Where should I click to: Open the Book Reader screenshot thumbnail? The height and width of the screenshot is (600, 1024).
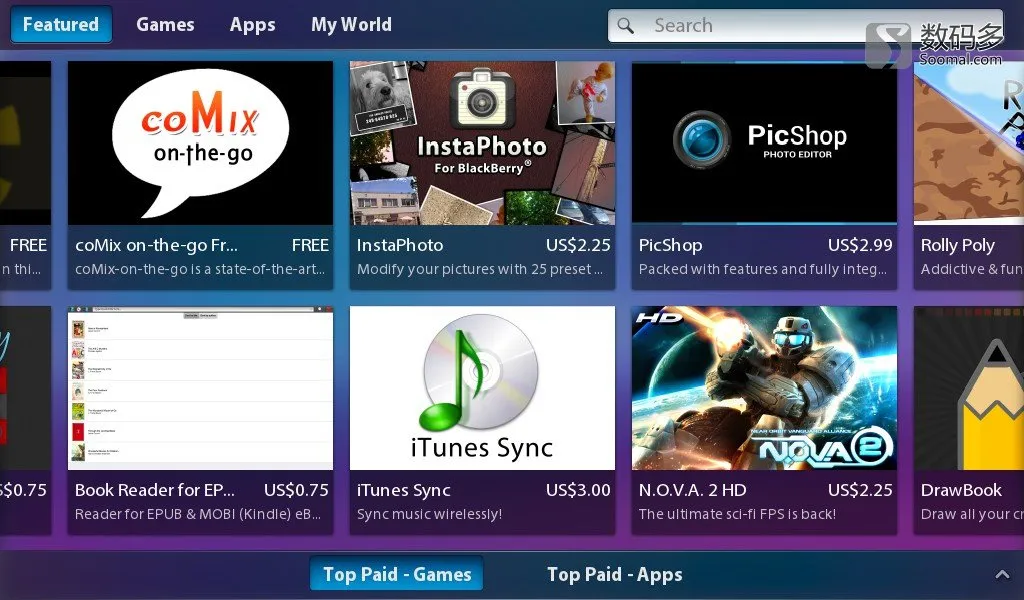click(x=200, y=388)
